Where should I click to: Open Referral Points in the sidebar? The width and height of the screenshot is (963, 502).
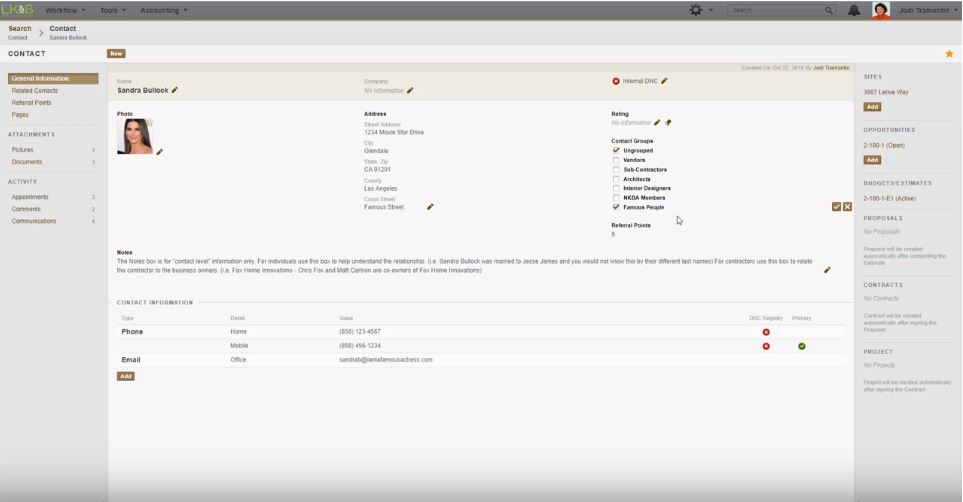tap(32, 103)
